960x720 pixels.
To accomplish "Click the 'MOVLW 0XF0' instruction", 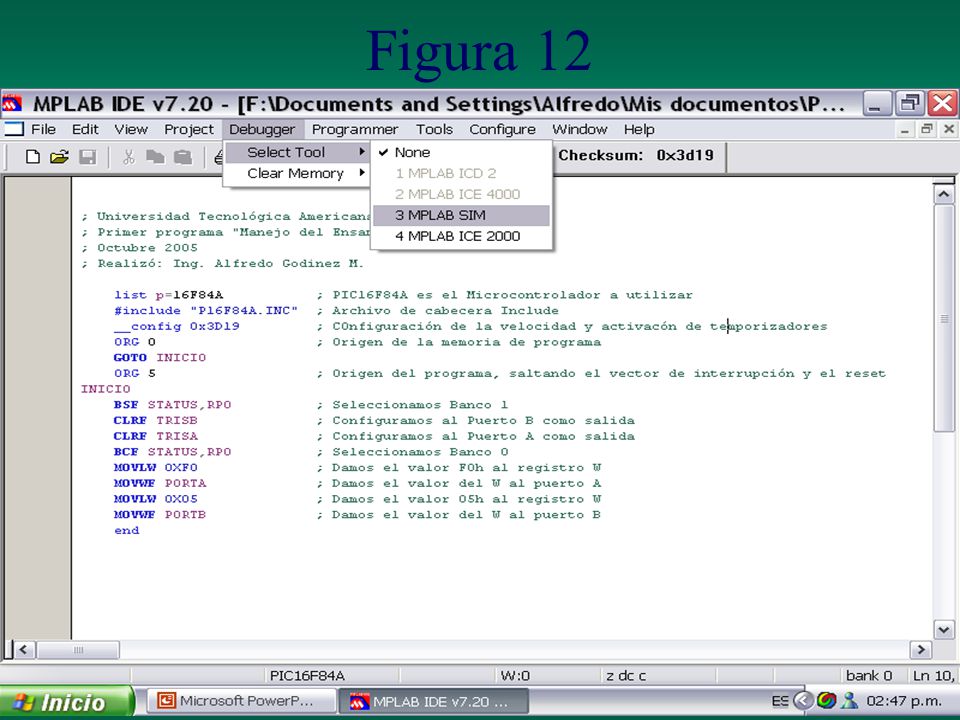I will (156, 468).
